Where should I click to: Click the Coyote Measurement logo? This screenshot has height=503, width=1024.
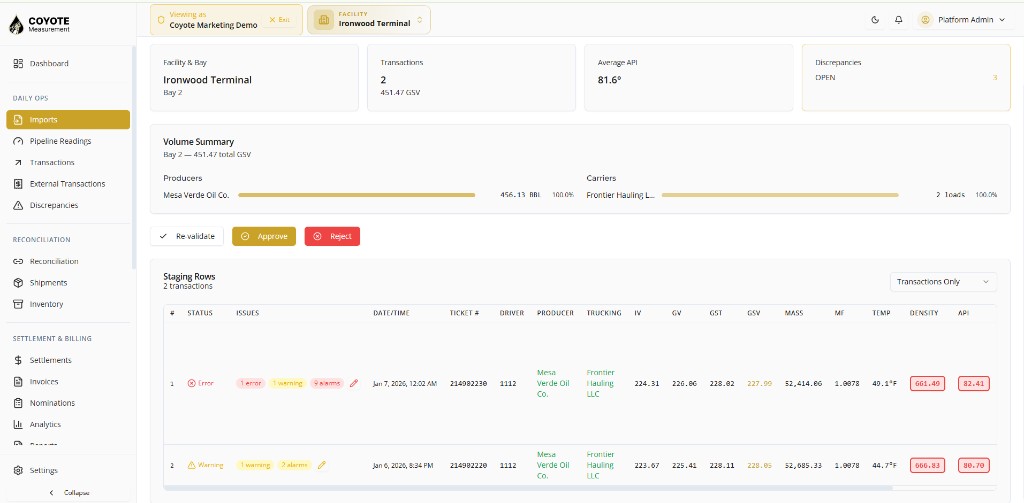(x=39, y=24)
